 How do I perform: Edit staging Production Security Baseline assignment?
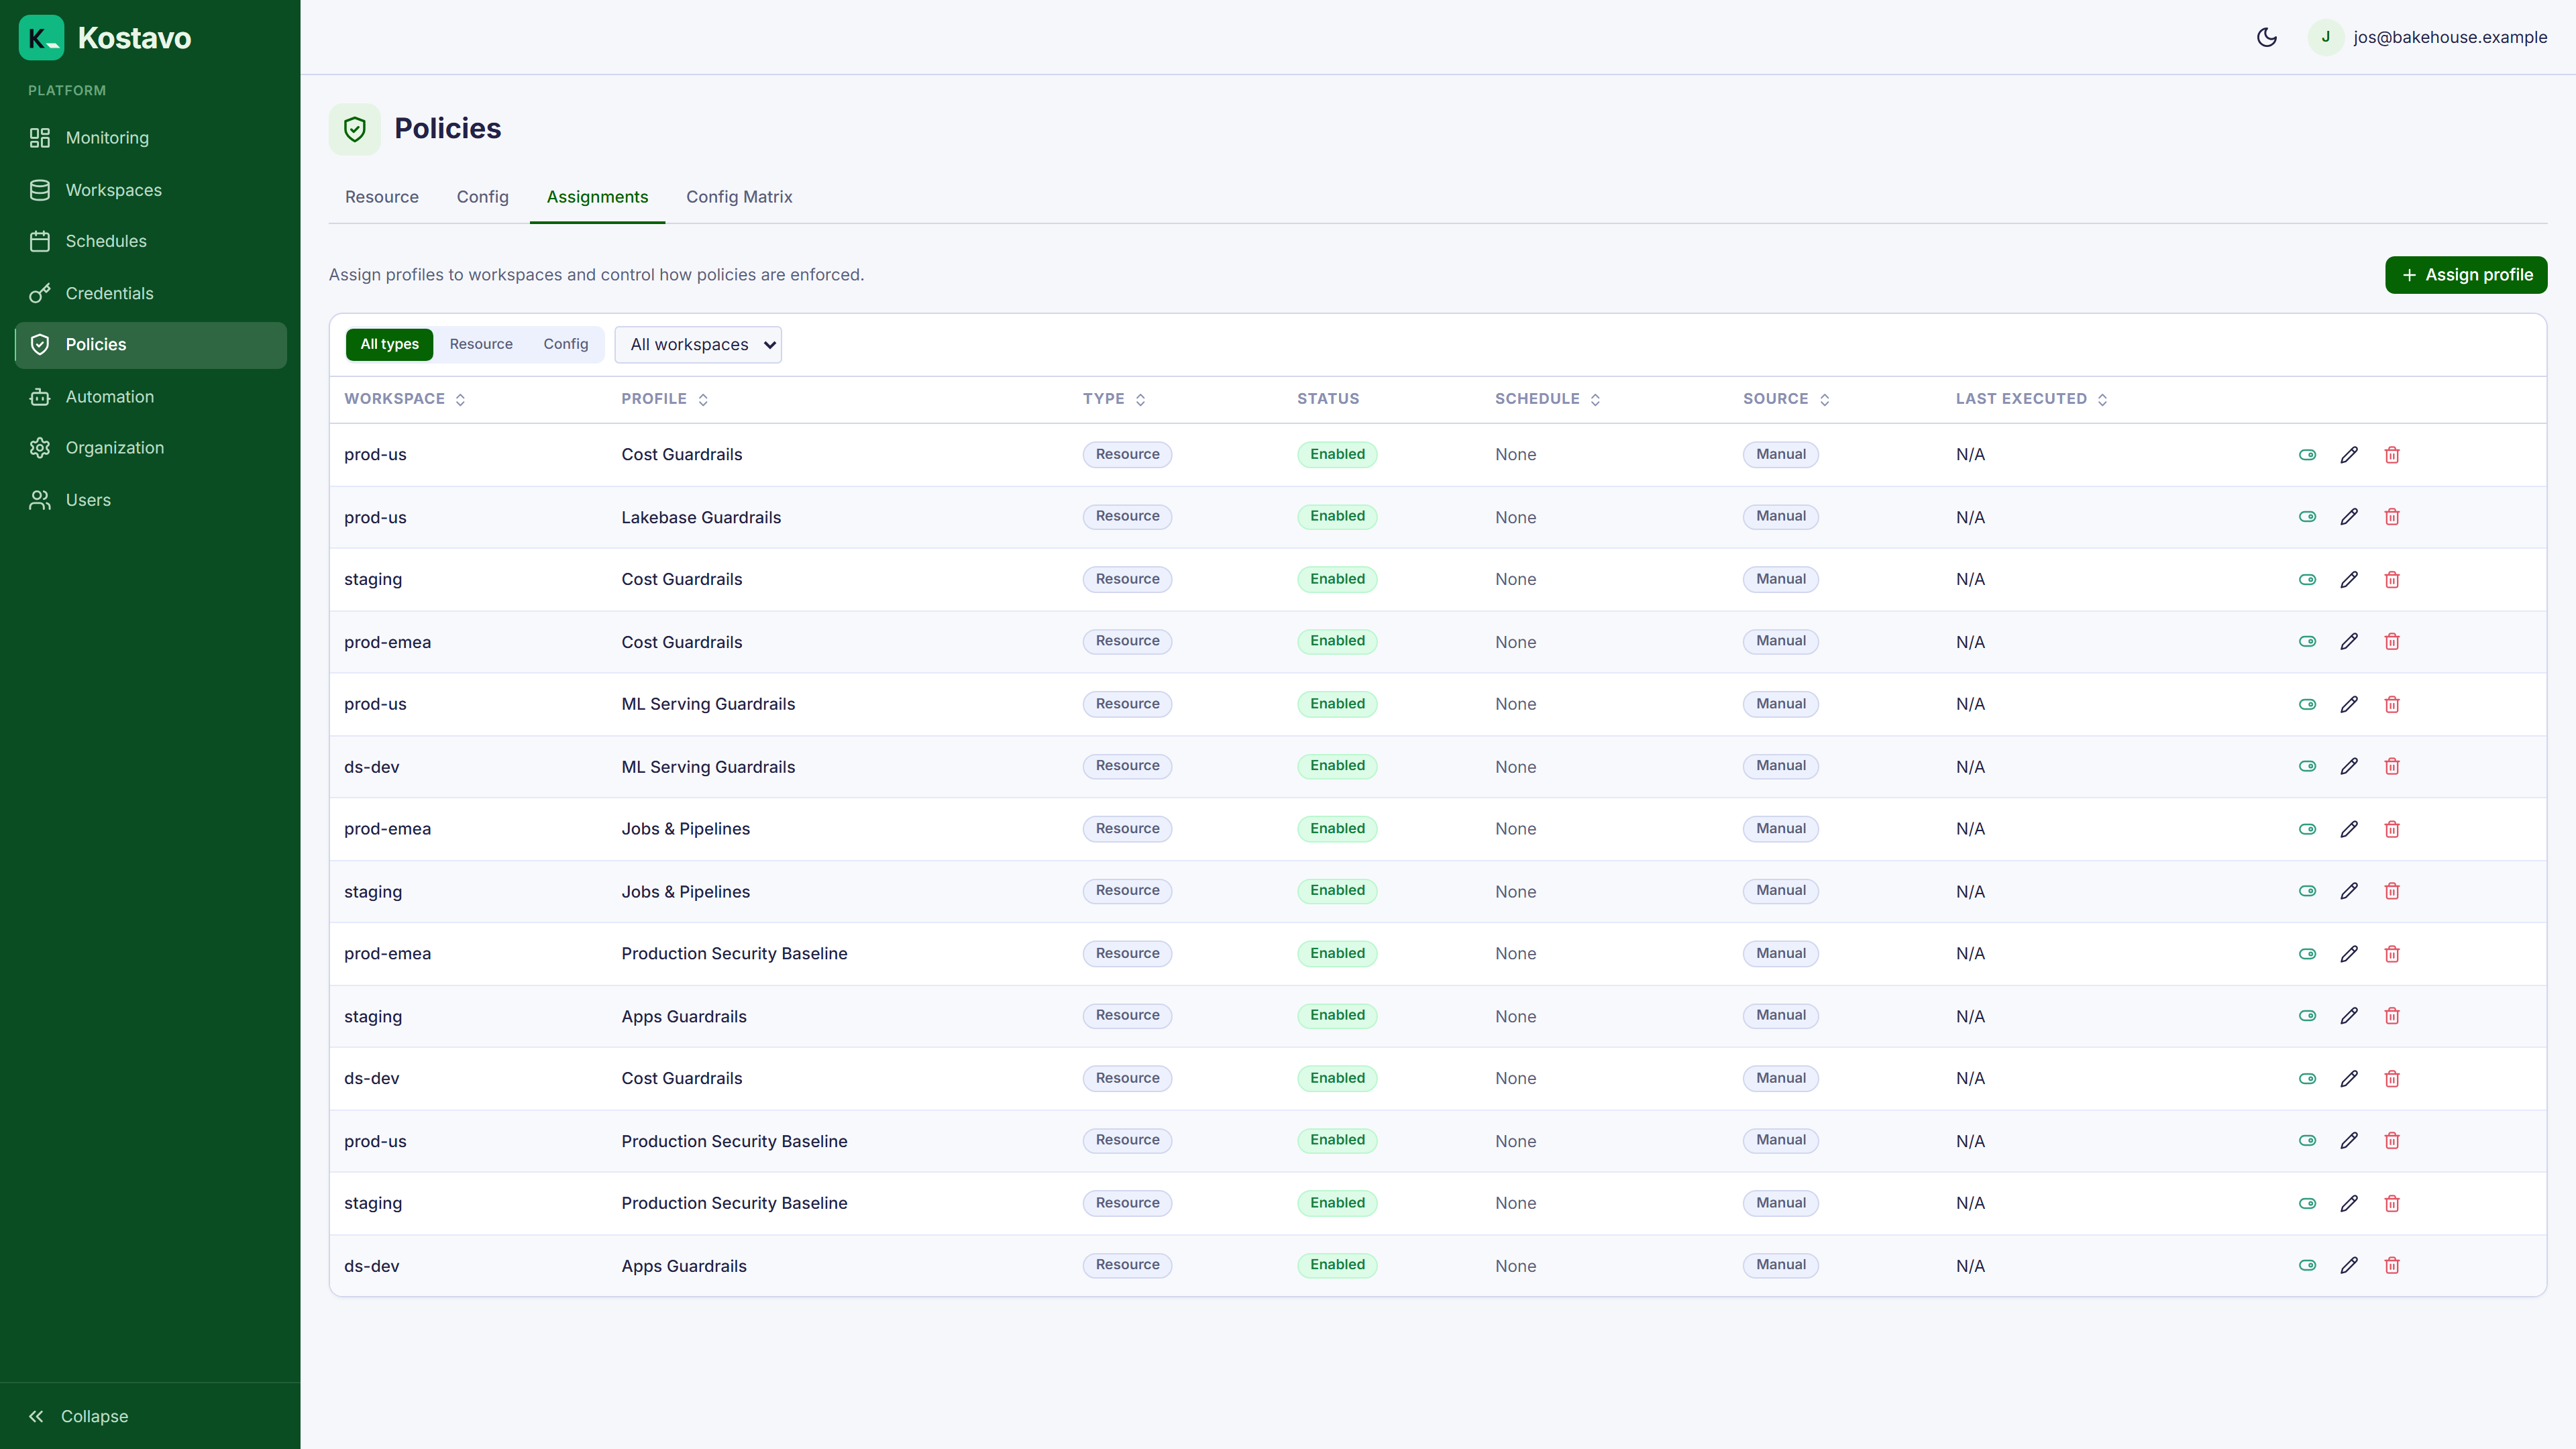[x=2349, y=1204]
